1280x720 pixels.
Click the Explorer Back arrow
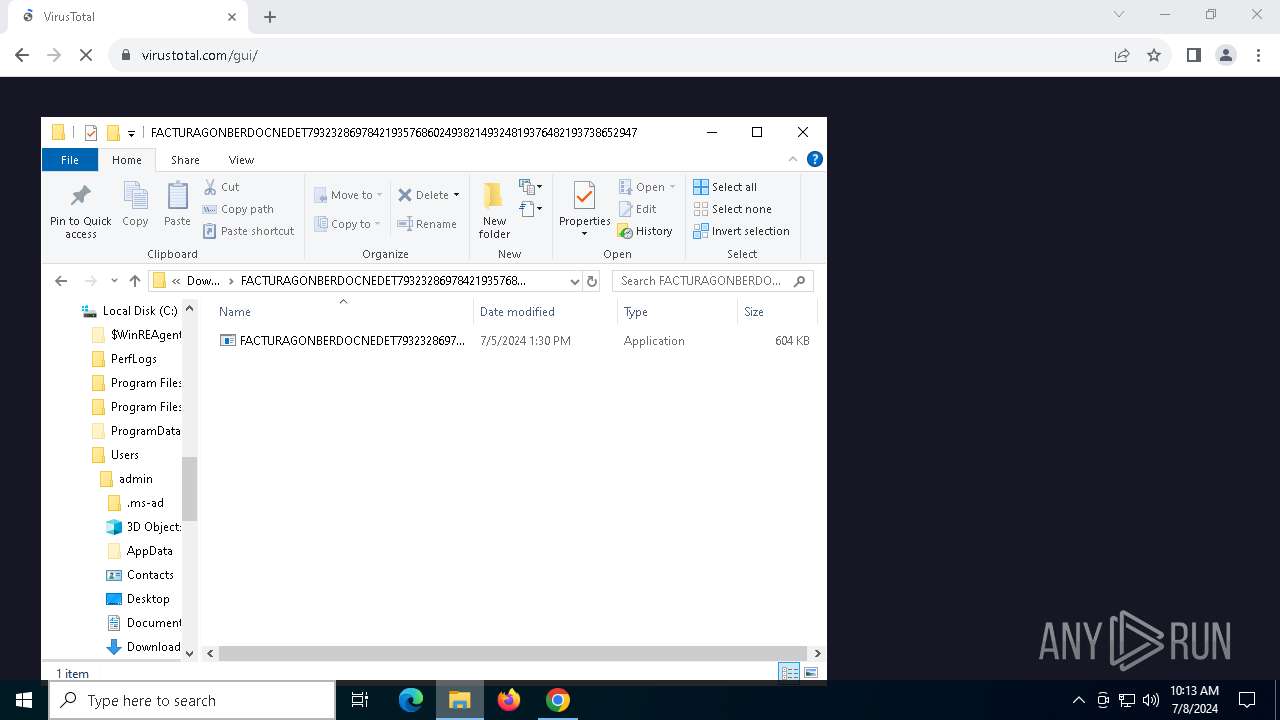pyautogui.click(x=61, y=281)
